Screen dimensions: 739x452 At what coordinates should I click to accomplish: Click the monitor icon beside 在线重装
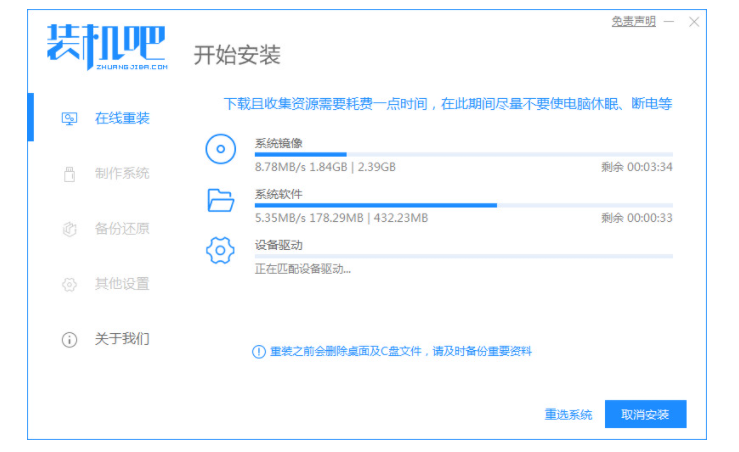[x=69, y=119]
